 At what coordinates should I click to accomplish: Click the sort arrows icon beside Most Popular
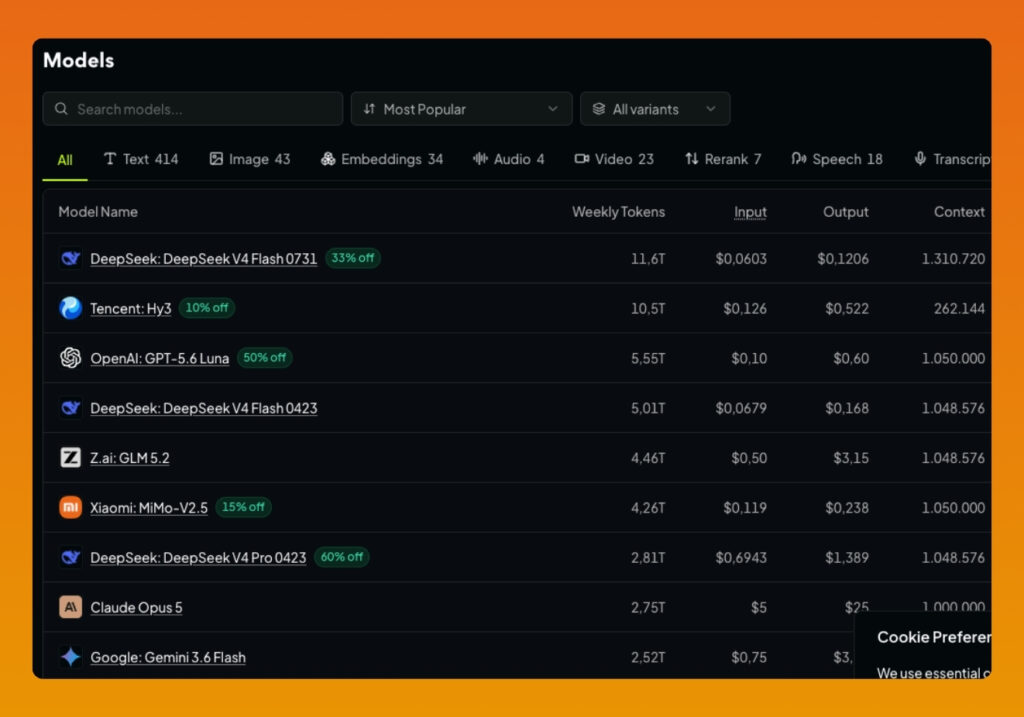370,108
